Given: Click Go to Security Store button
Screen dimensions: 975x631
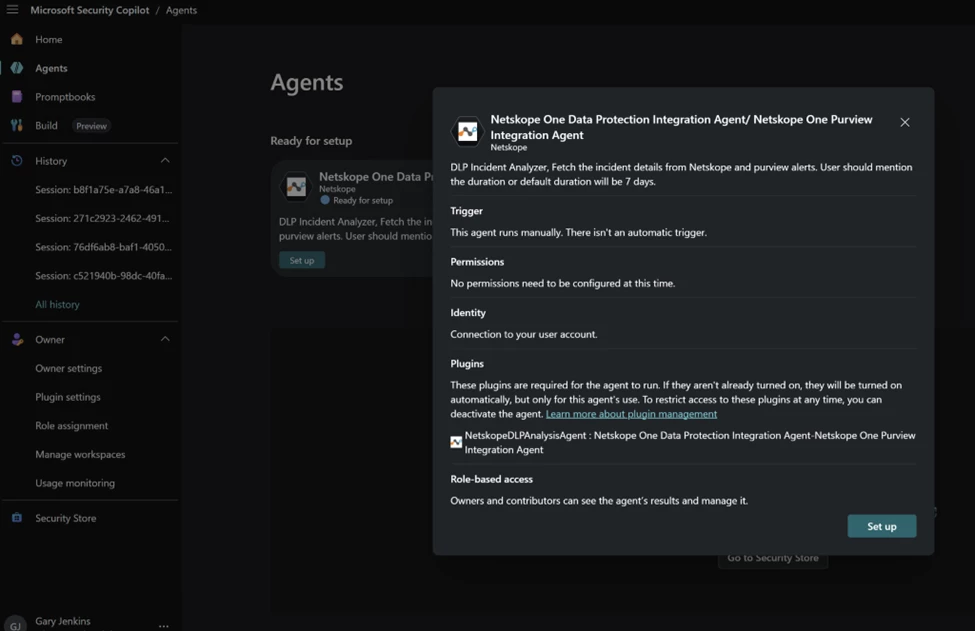Looking at the screenshot, I should click(773, 558).
